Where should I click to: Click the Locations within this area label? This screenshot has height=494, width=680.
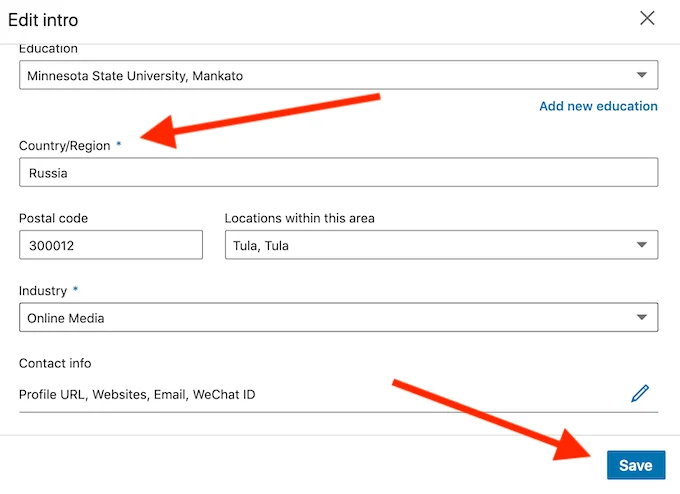(x=299, y=218)
